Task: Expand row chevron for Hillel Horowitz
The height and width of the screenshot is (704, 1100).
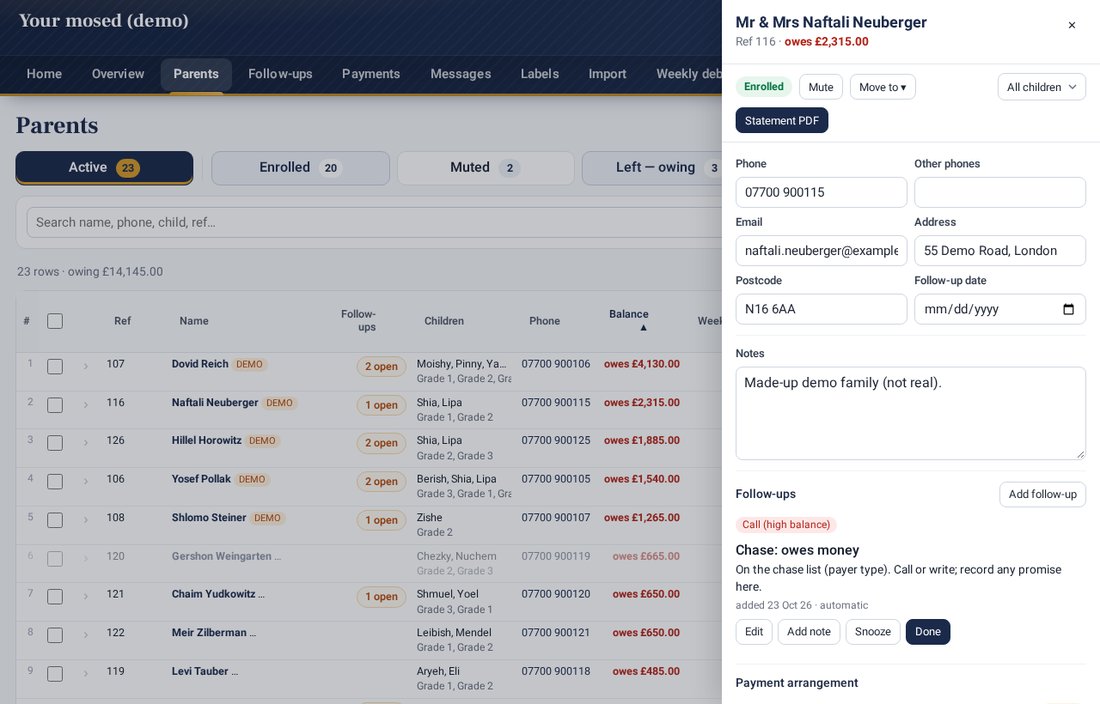Action: tap(86, 442)
